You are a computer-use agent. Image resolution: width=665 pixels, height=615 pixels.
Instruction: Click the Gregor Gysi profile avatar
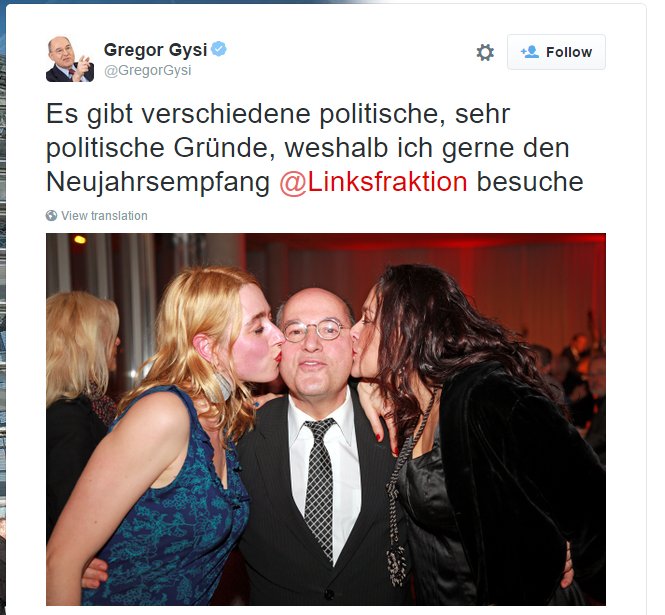(70, 59)
